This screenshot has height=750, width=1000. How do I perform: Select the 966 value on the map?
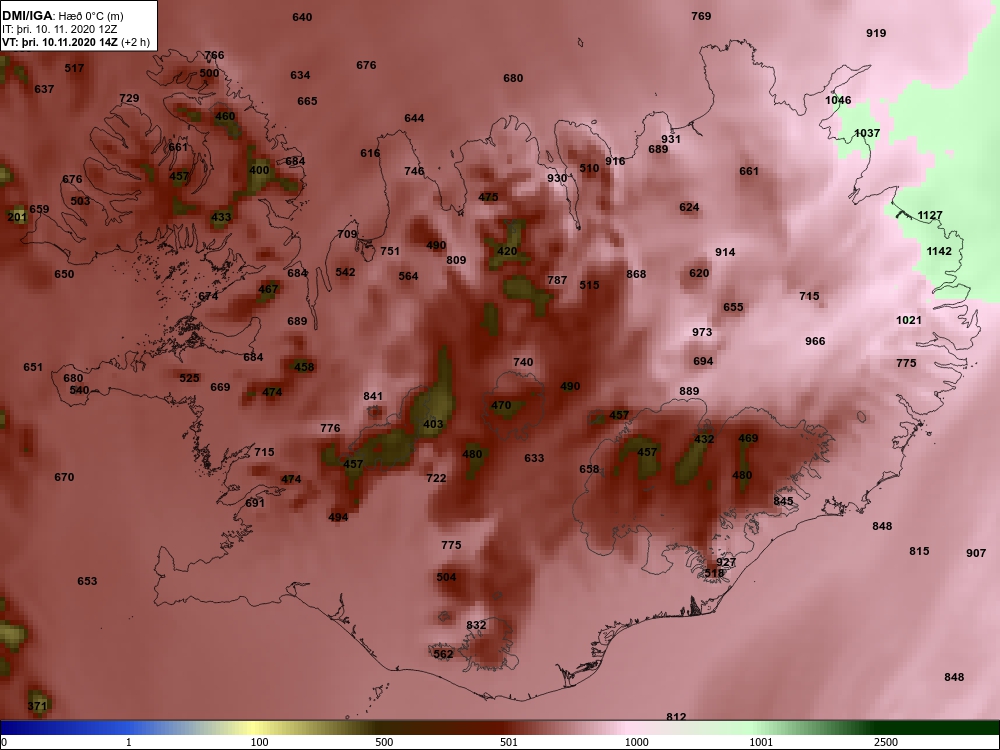point(815,341)
